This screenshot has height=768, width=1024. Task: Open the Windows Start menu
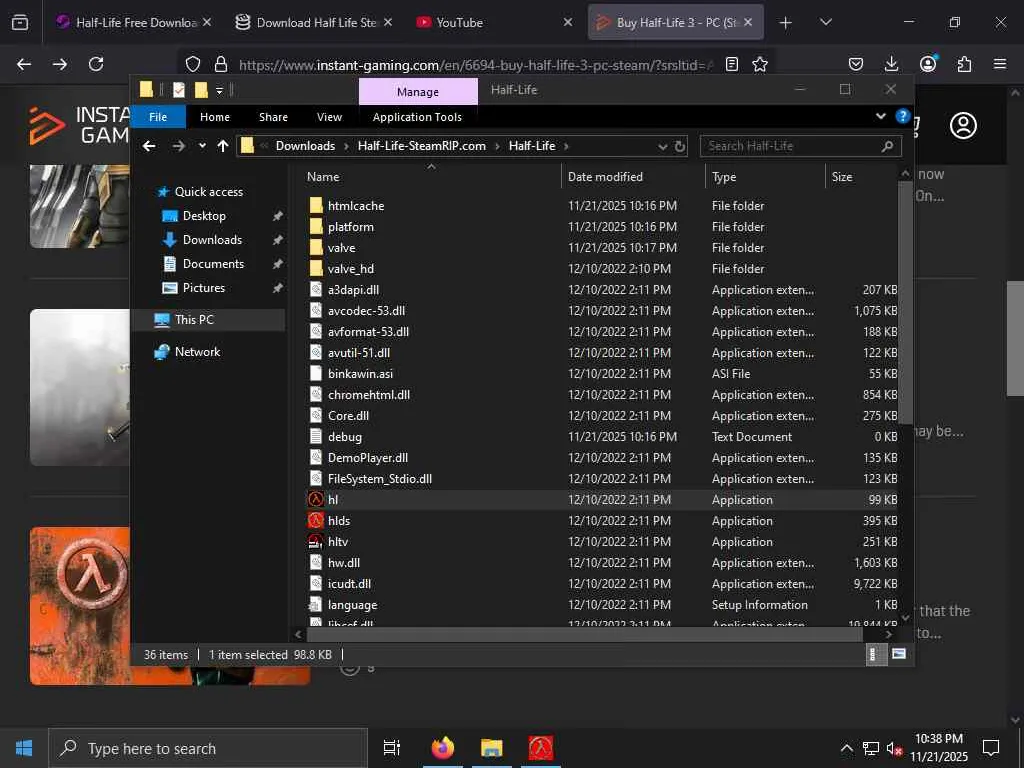24,748
